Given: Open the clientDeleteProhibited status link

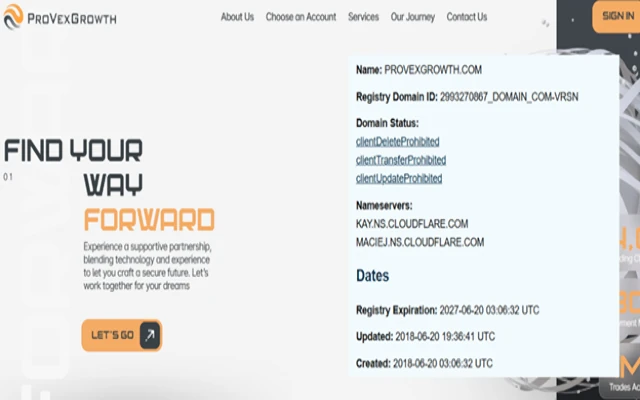Looking at the screenshot, I should (397, 142).
